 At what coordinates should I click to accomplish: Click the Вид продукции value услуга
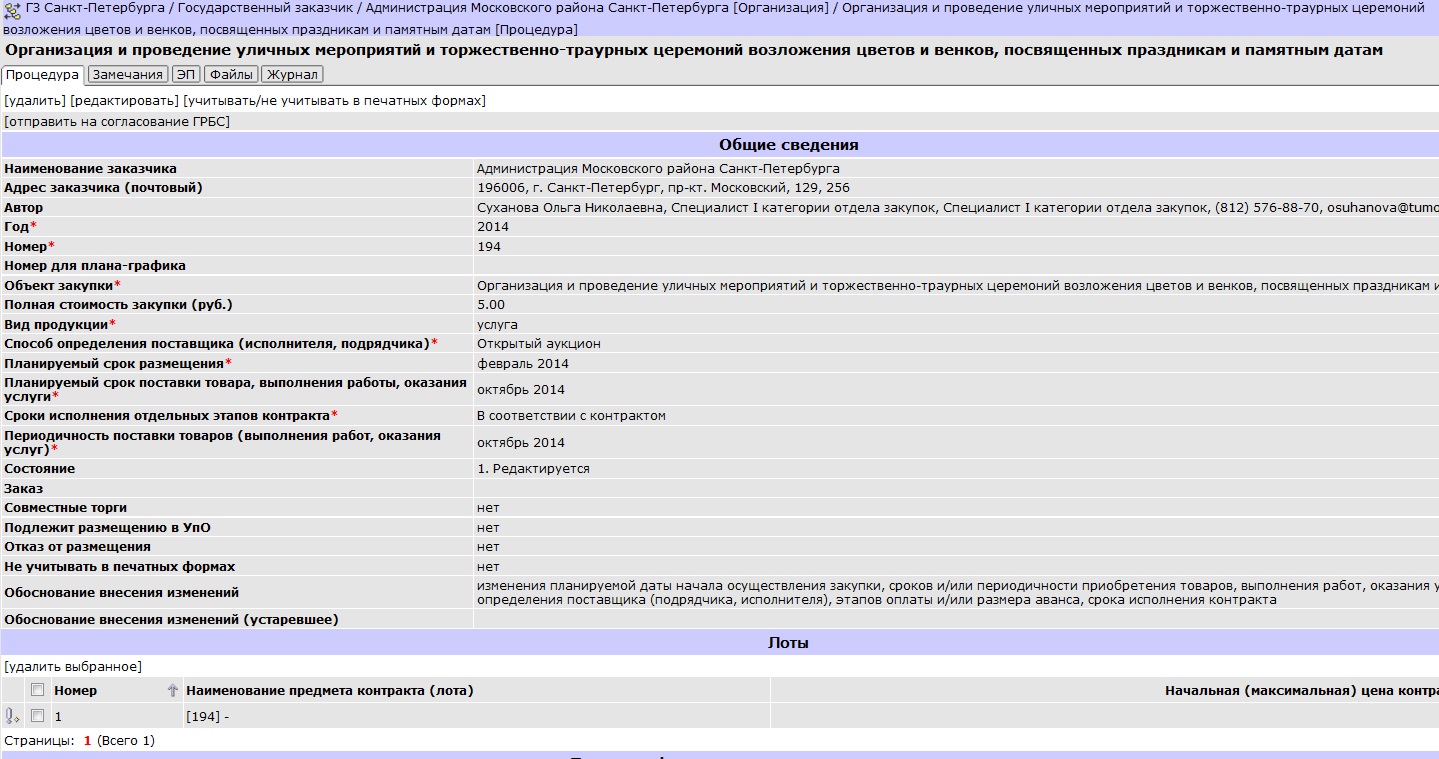tap(497, 324)
